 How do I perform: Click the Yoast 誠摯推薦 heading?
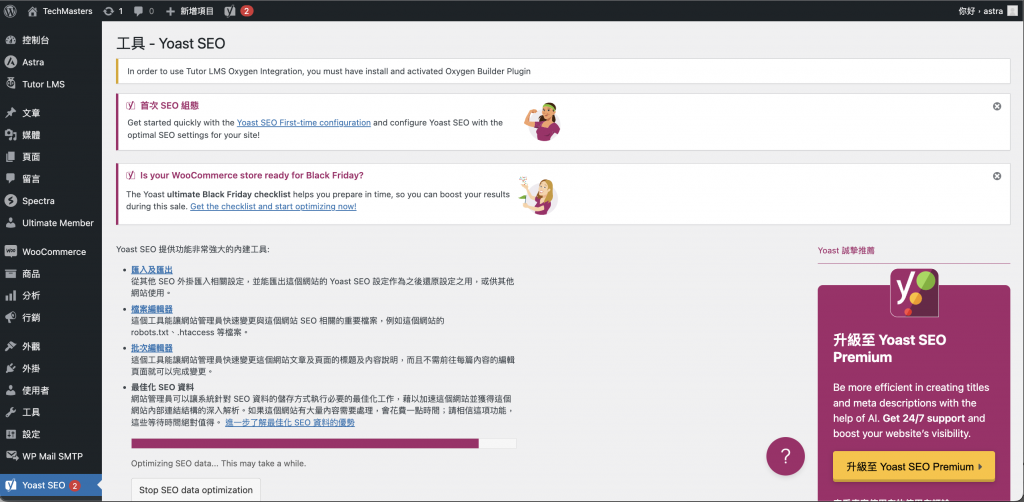[846, 250]
